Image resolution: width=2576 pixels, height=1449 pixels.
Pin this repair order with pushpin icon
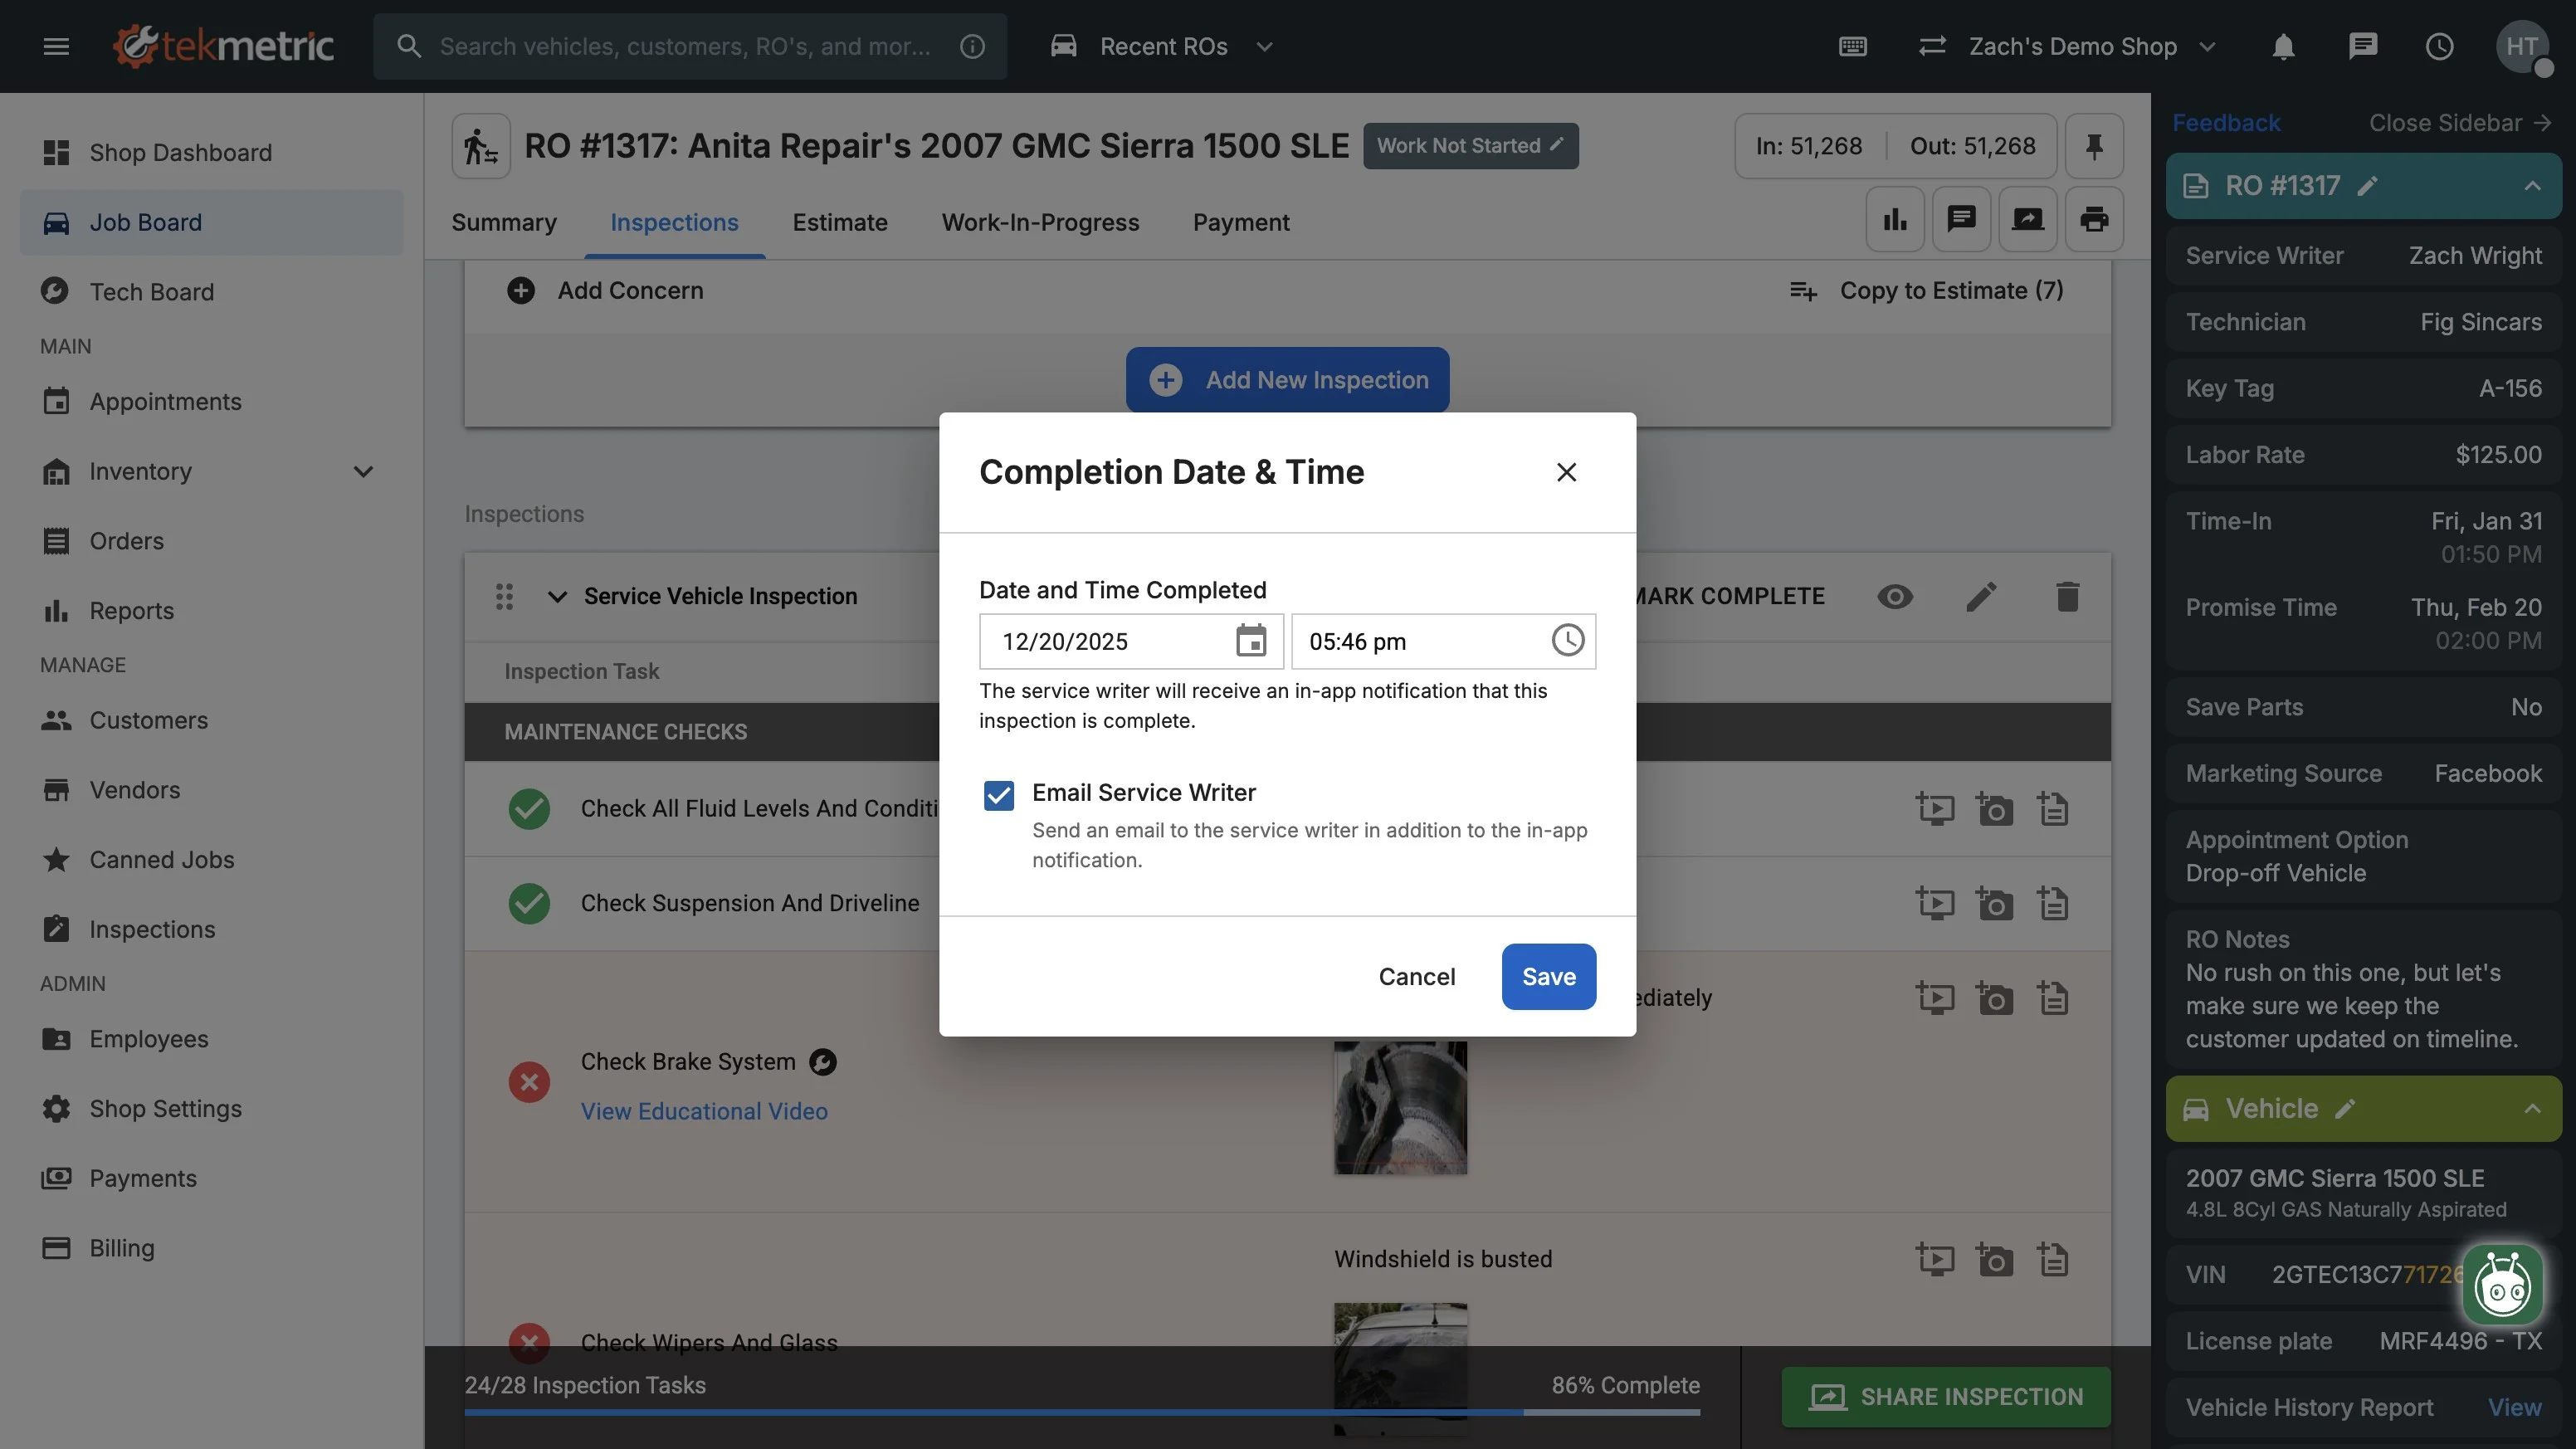click(2093, 147)
